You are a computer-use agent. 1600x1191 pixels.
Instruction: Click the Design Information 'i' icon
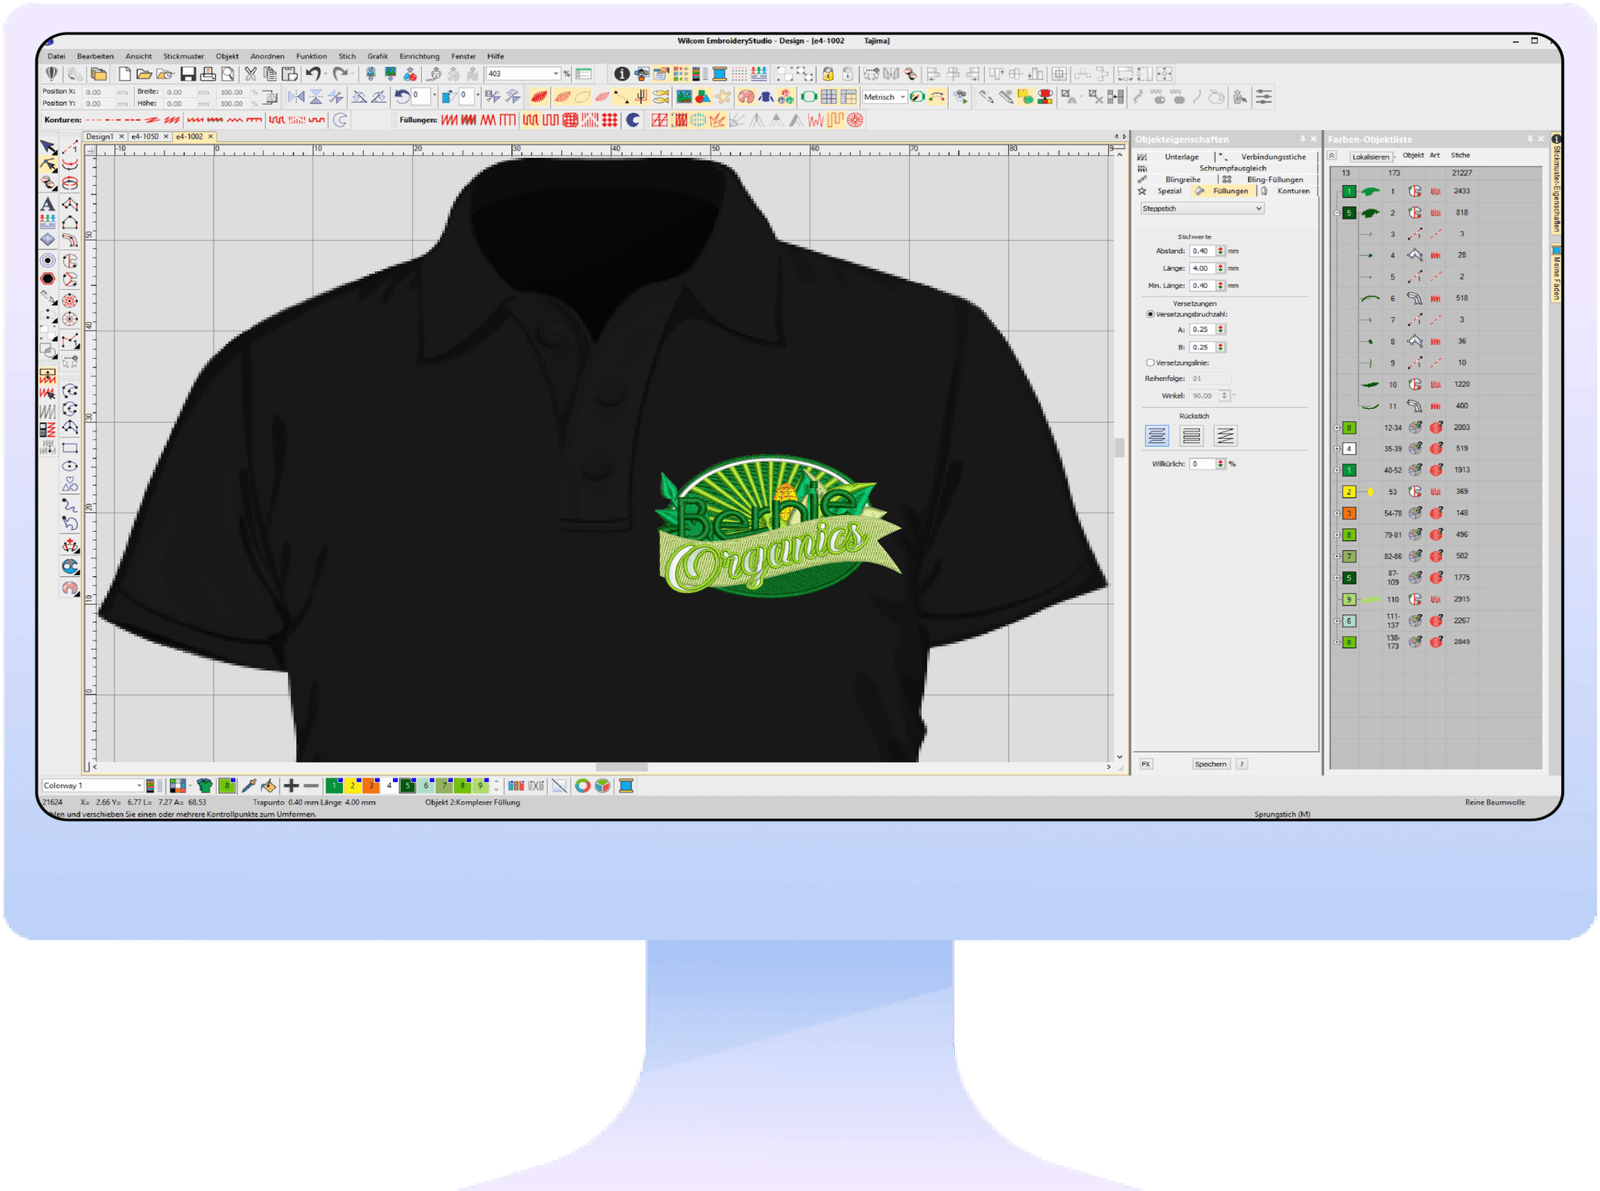[621, 74]
